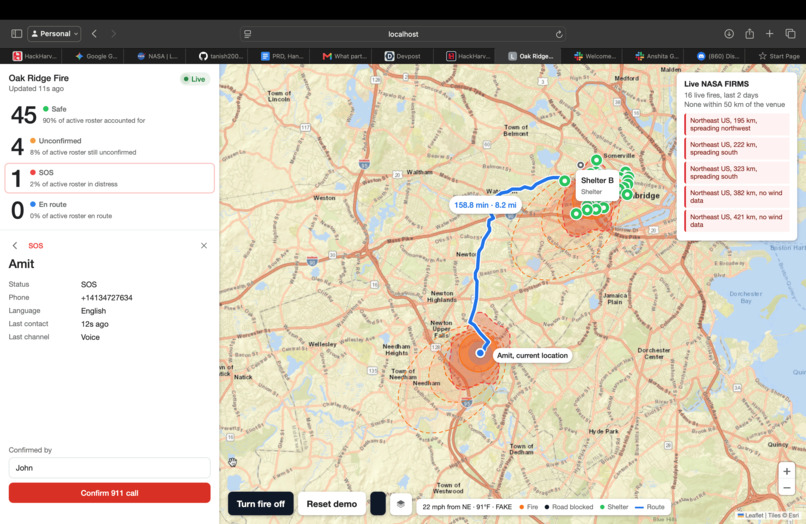Select the Northeast US, 421 km fire entry
This screenshot has height=524, width=806.
pos(737,221)
